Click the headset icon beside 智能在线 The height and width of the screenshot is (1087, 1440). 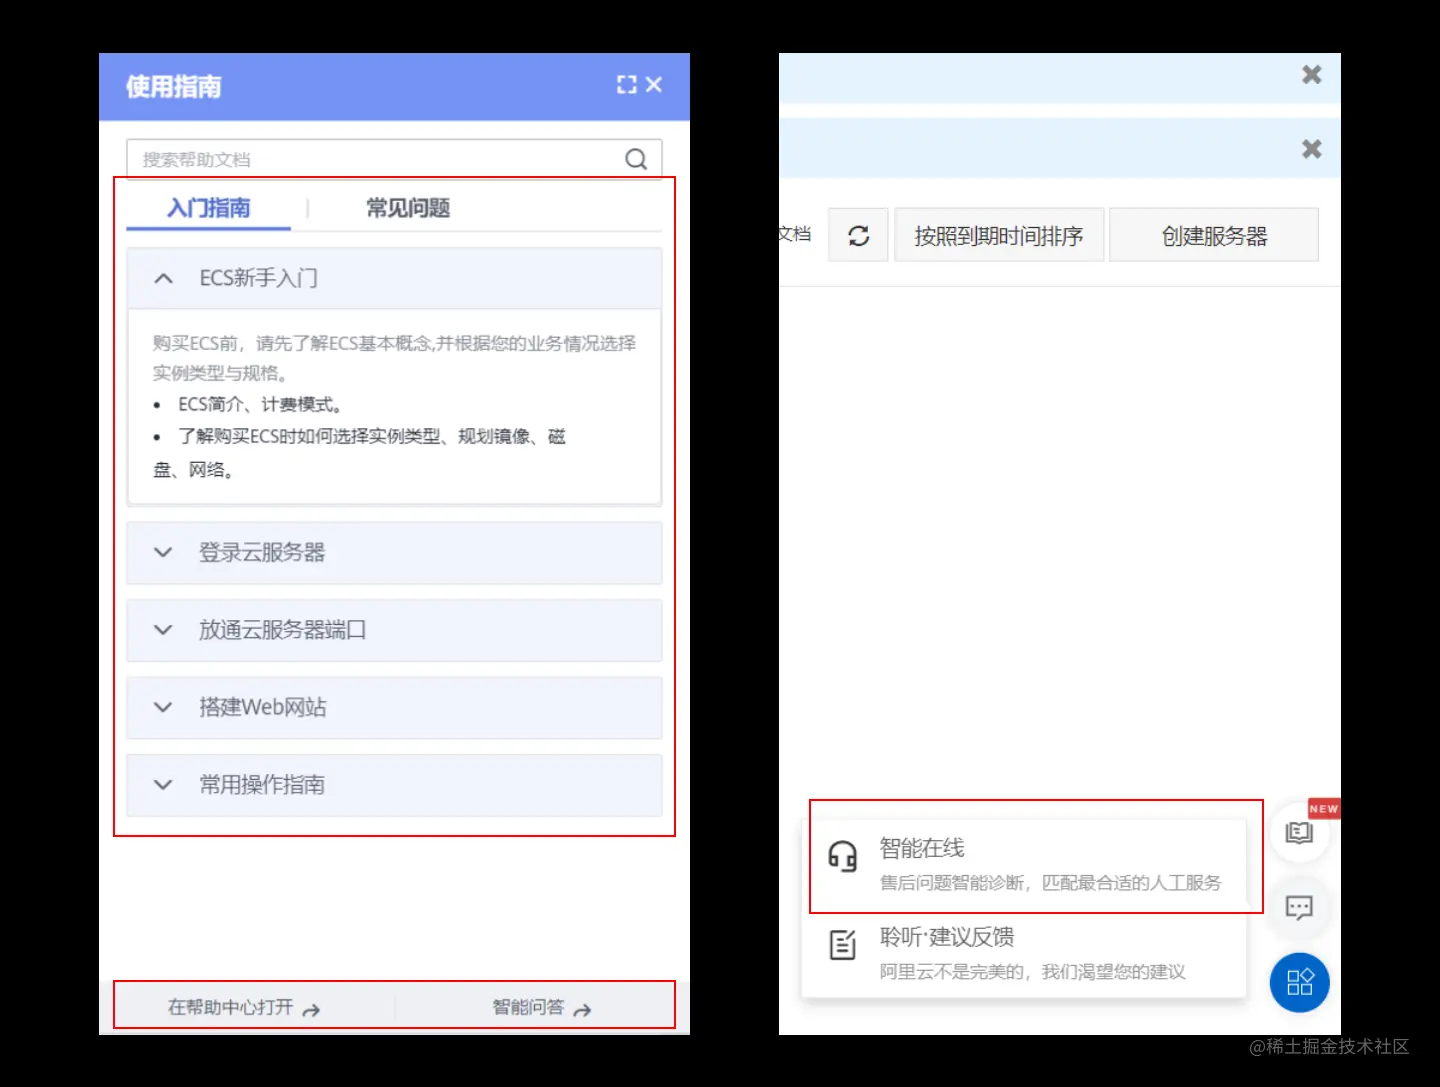842,856
